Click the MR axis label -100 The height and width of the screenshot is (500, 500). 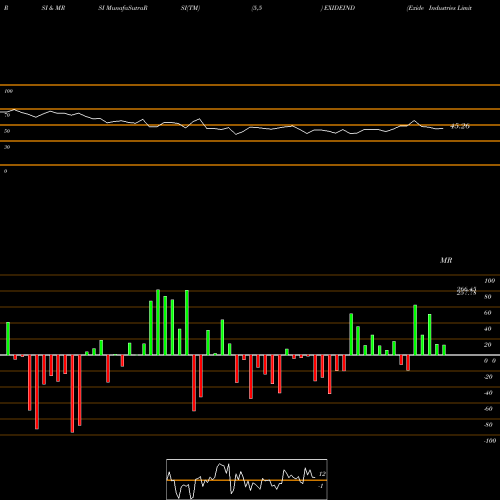(490, 441)
